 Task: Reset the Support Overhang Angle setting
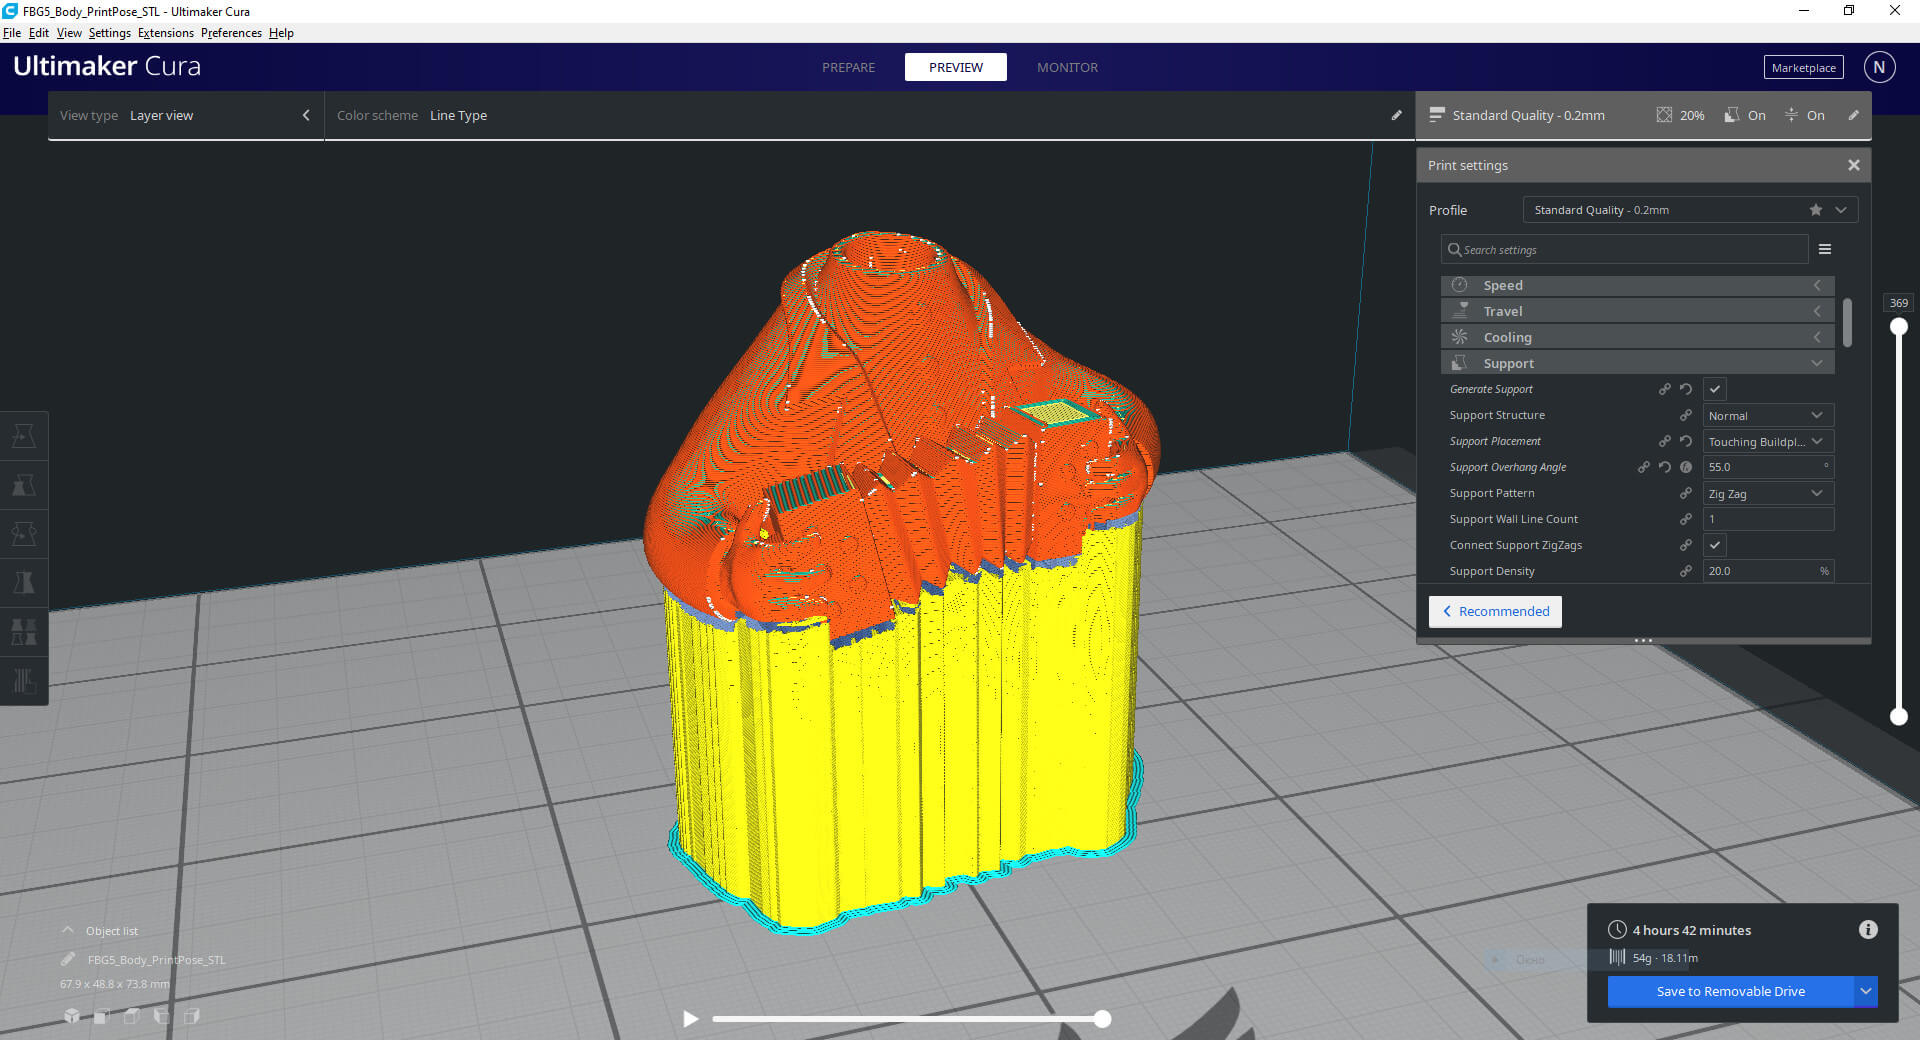[x=1665, y=467]
